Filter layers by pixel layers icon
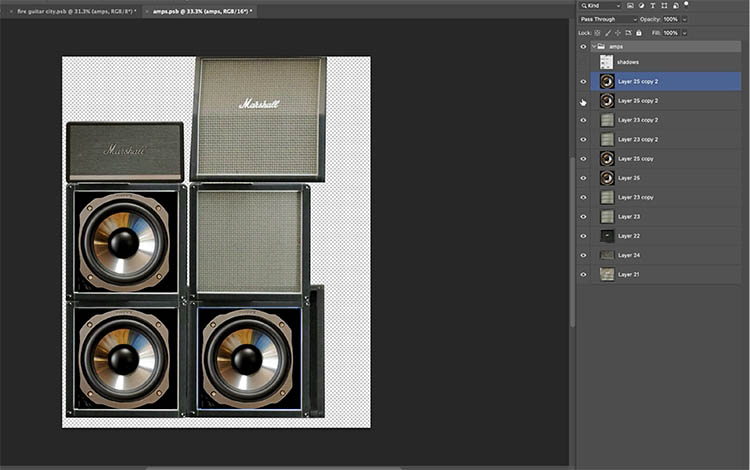This screenshot has width=750, height=470. pos(630,6)
